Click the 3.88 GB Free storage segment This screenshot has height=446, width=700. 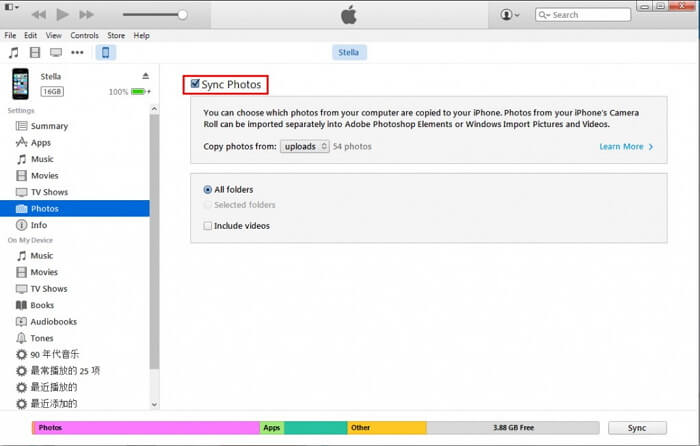click(513, 428)
